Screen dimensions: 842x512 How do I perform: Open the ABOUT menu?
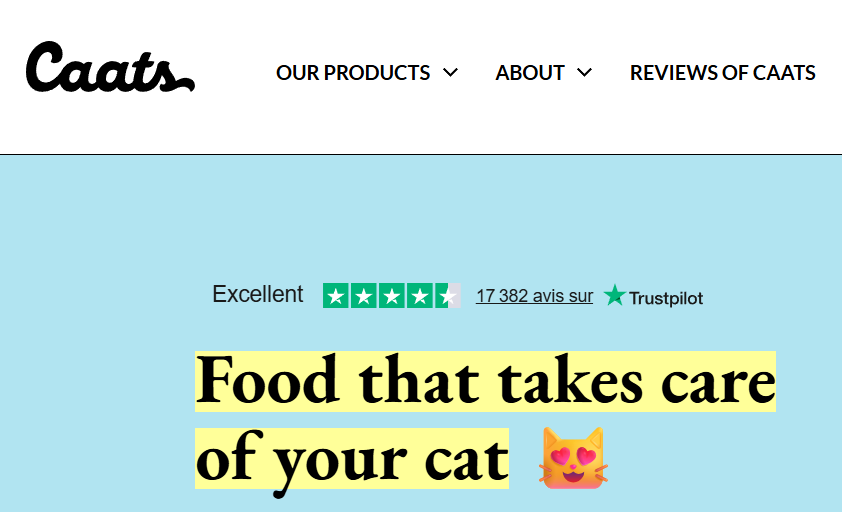point(530,73)
